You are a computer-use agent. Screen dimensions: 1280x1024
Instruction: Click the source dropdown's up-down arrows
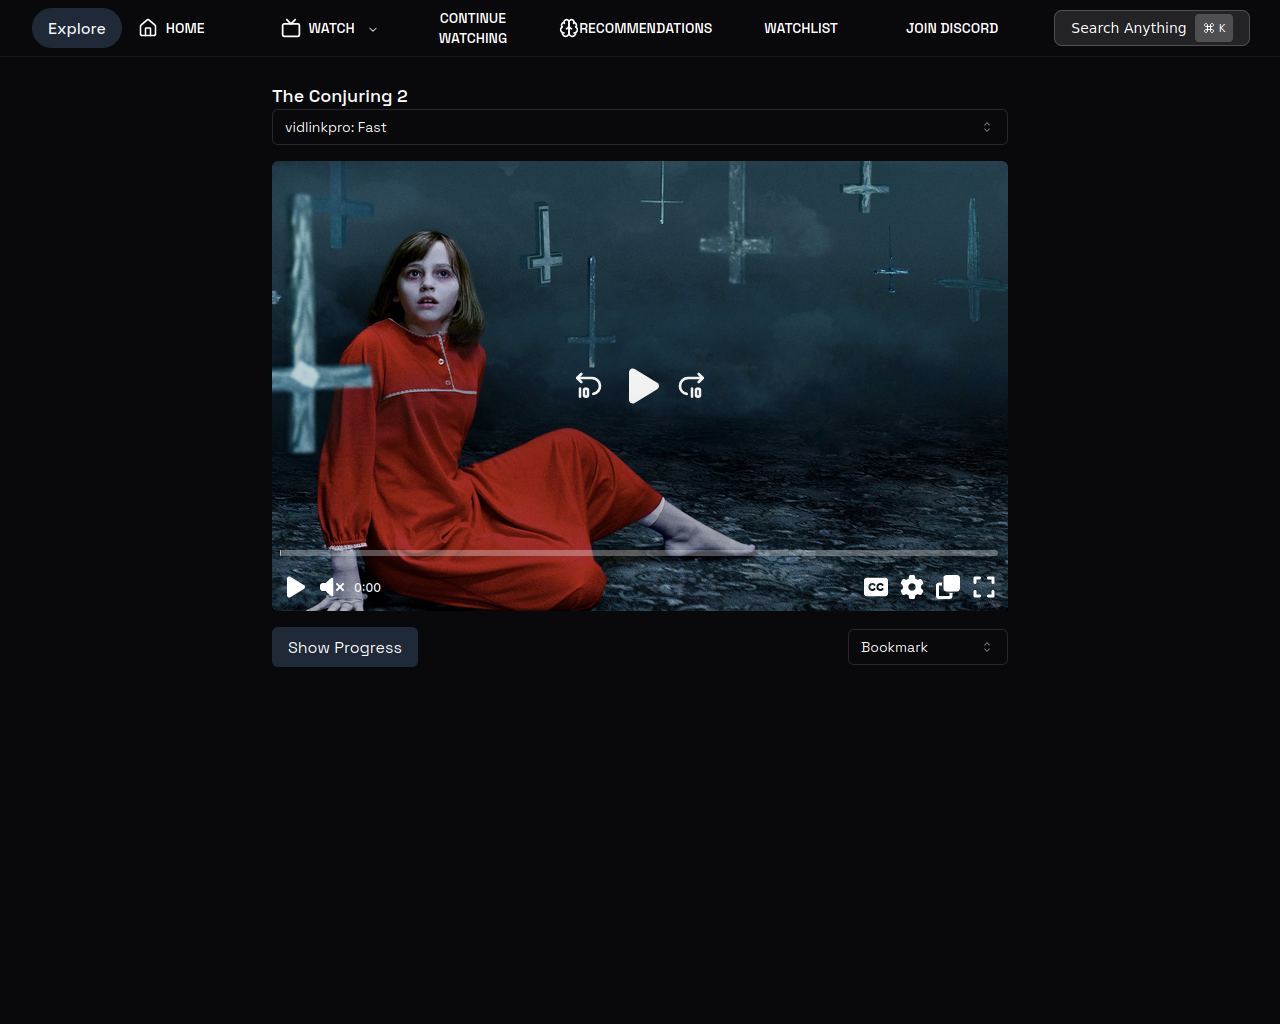[987, 127]
